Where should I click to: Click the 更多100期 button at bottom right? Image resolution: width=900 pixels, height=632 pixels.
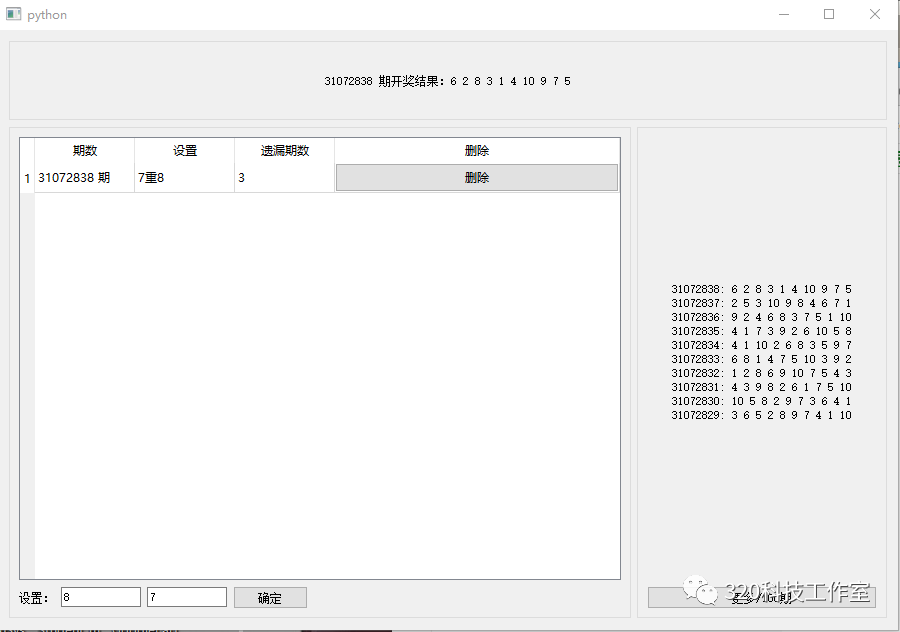click(x=761, y=596)
